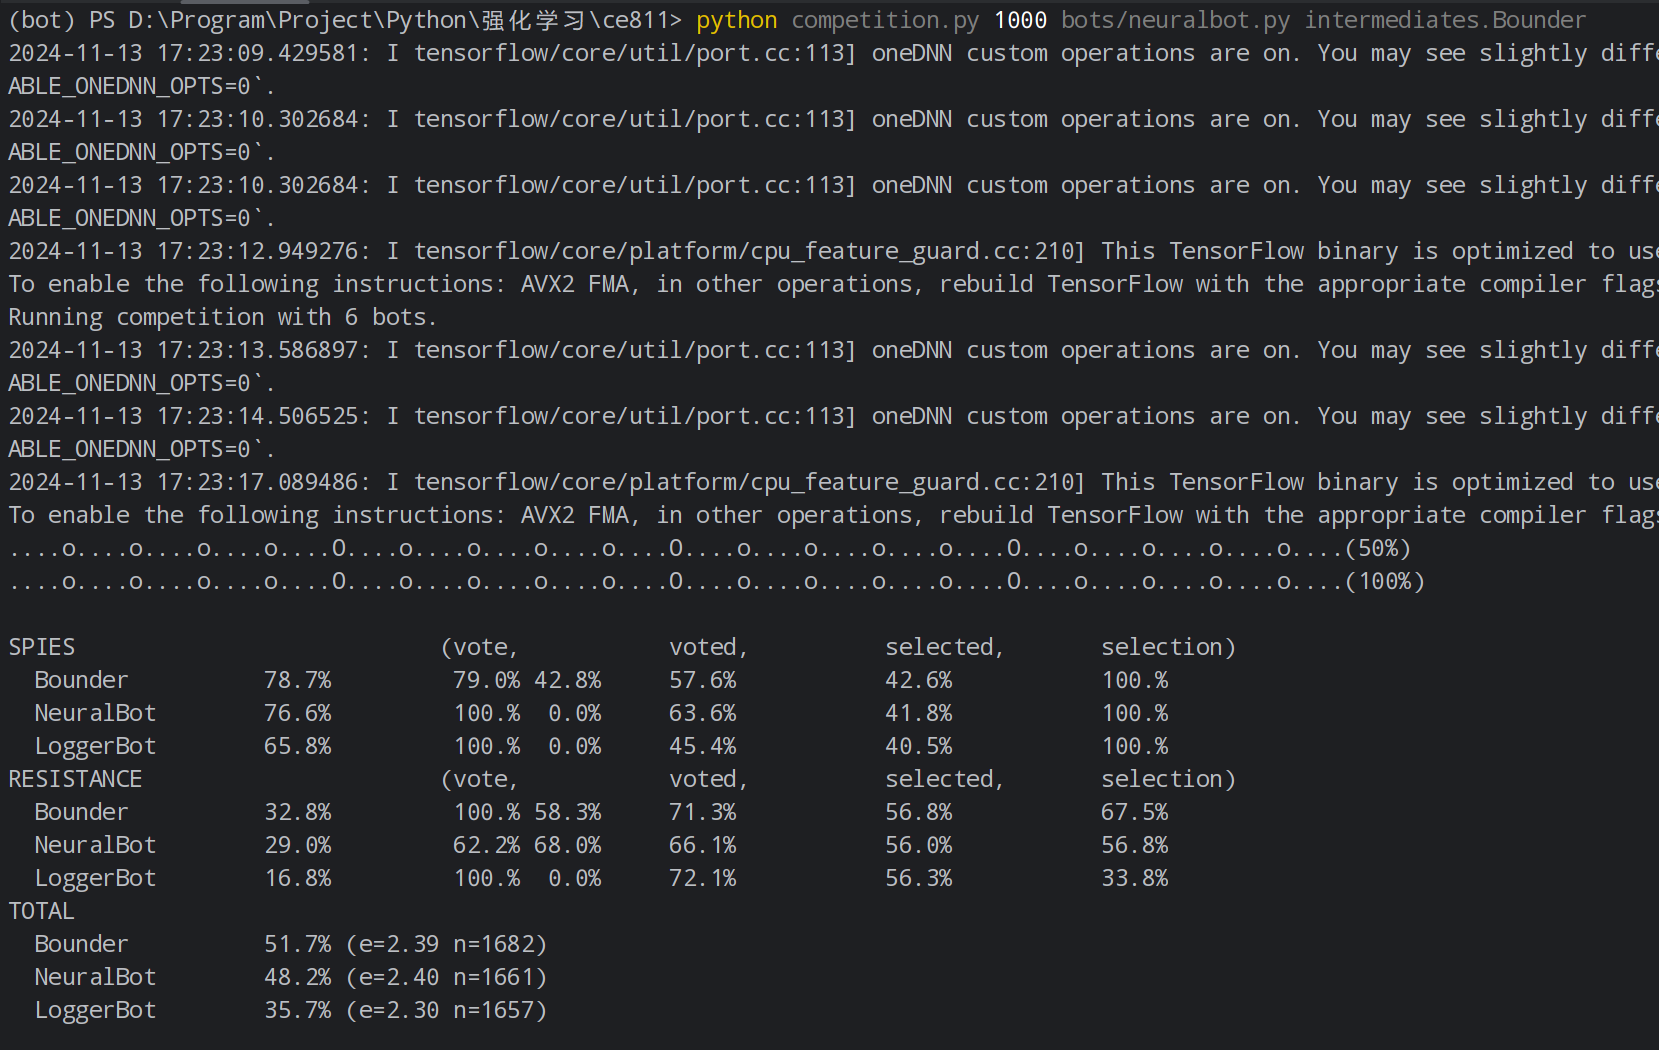Click the '71.3%' resistance voted value
The image size is (1659, 1050).
703,812
